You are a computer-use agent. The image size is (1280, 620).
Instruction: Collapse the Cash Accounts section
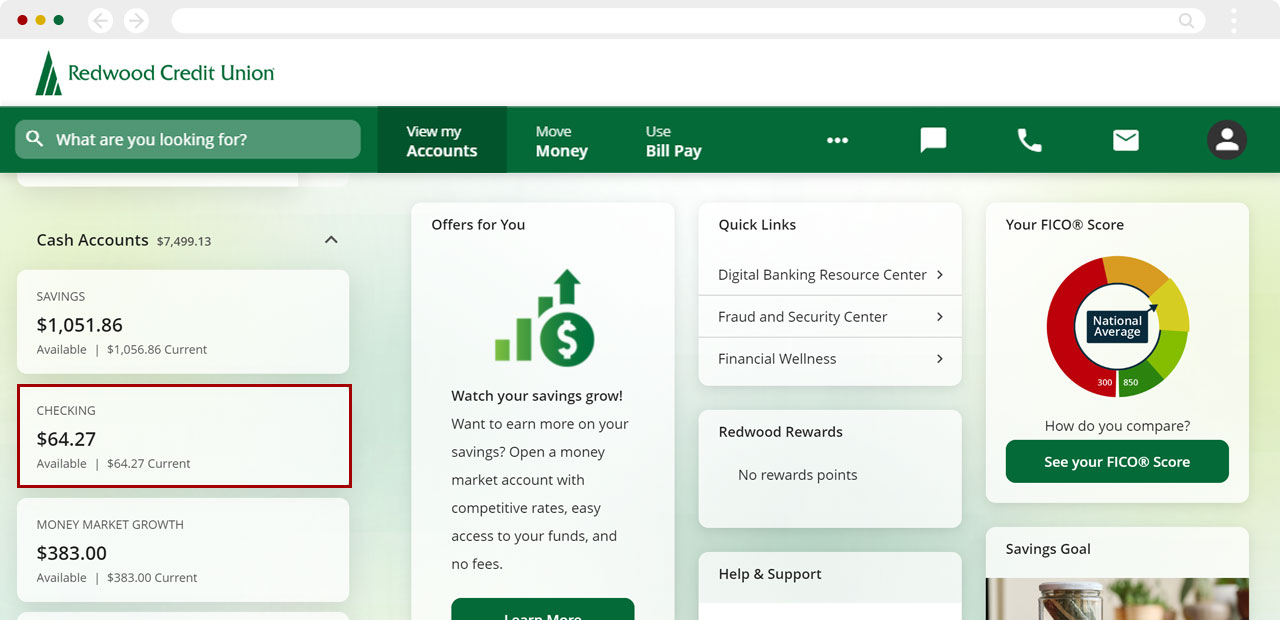coord(331,240)
